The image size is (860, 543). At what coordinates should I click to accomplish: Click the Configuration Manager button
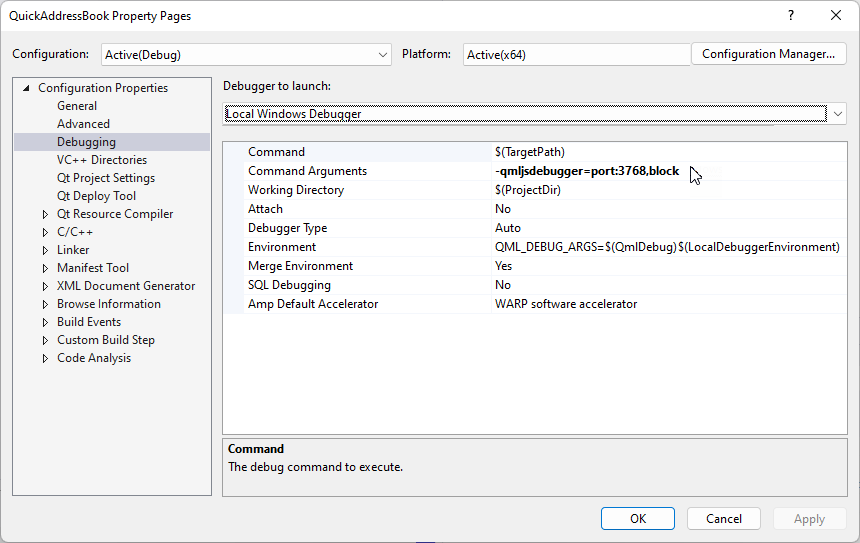[768, 54]
